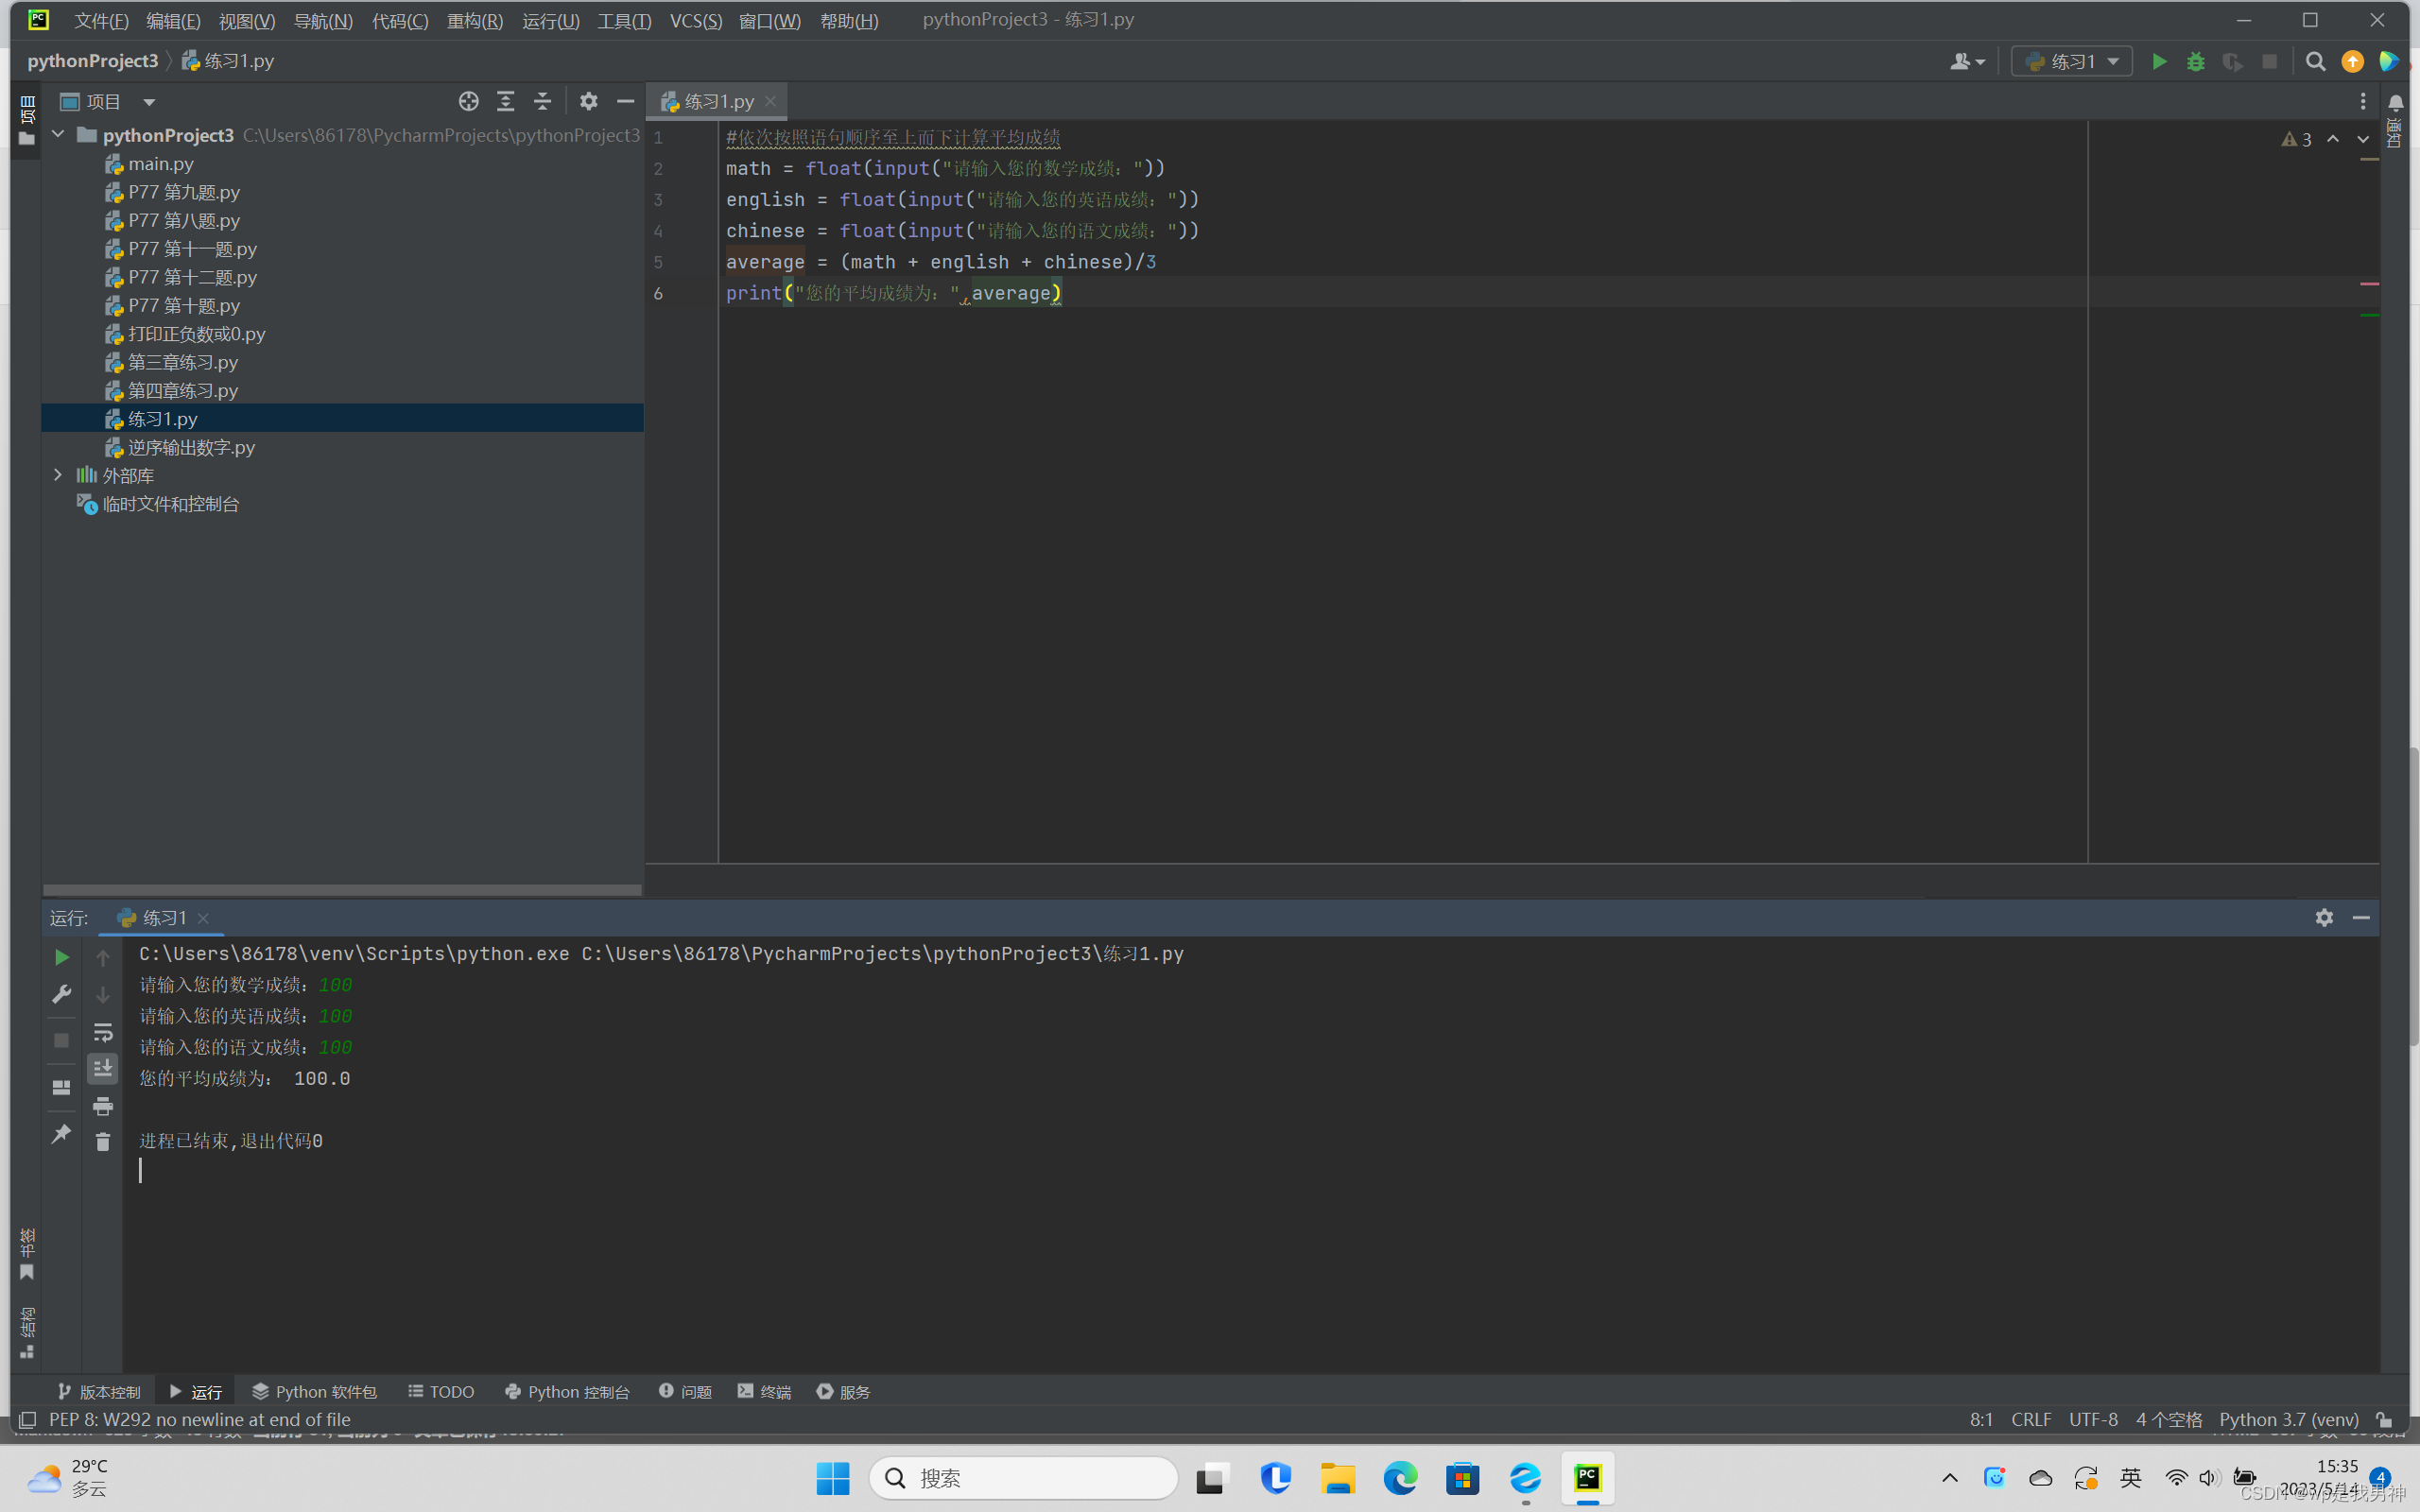Toggle scroll to end in the console
Image resolution: width=2420 pixels, height=1512 pixels.
102,1068
